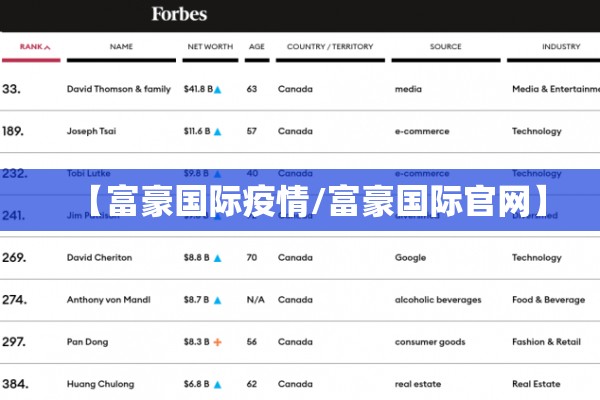Click Joseph Tsai's age value 57
The height and width of the screenshot is (400, 600).
coord(251,131)
